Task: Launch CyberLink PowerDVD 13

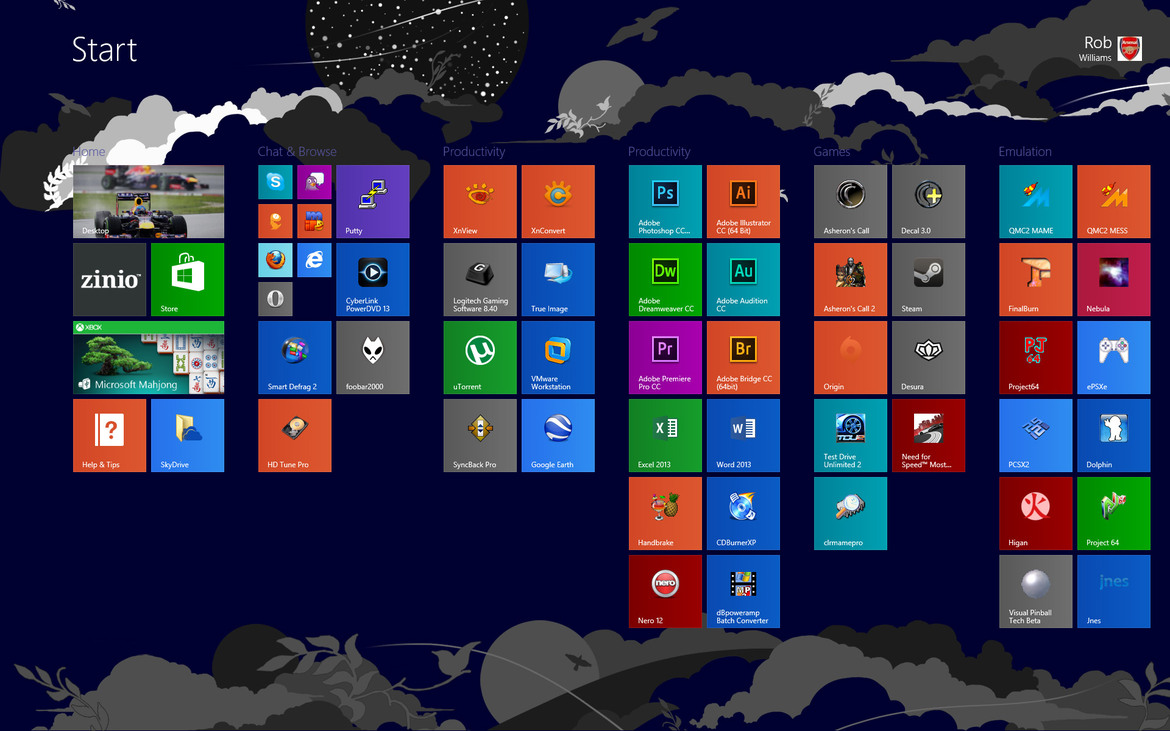Action: click(372, 280)
